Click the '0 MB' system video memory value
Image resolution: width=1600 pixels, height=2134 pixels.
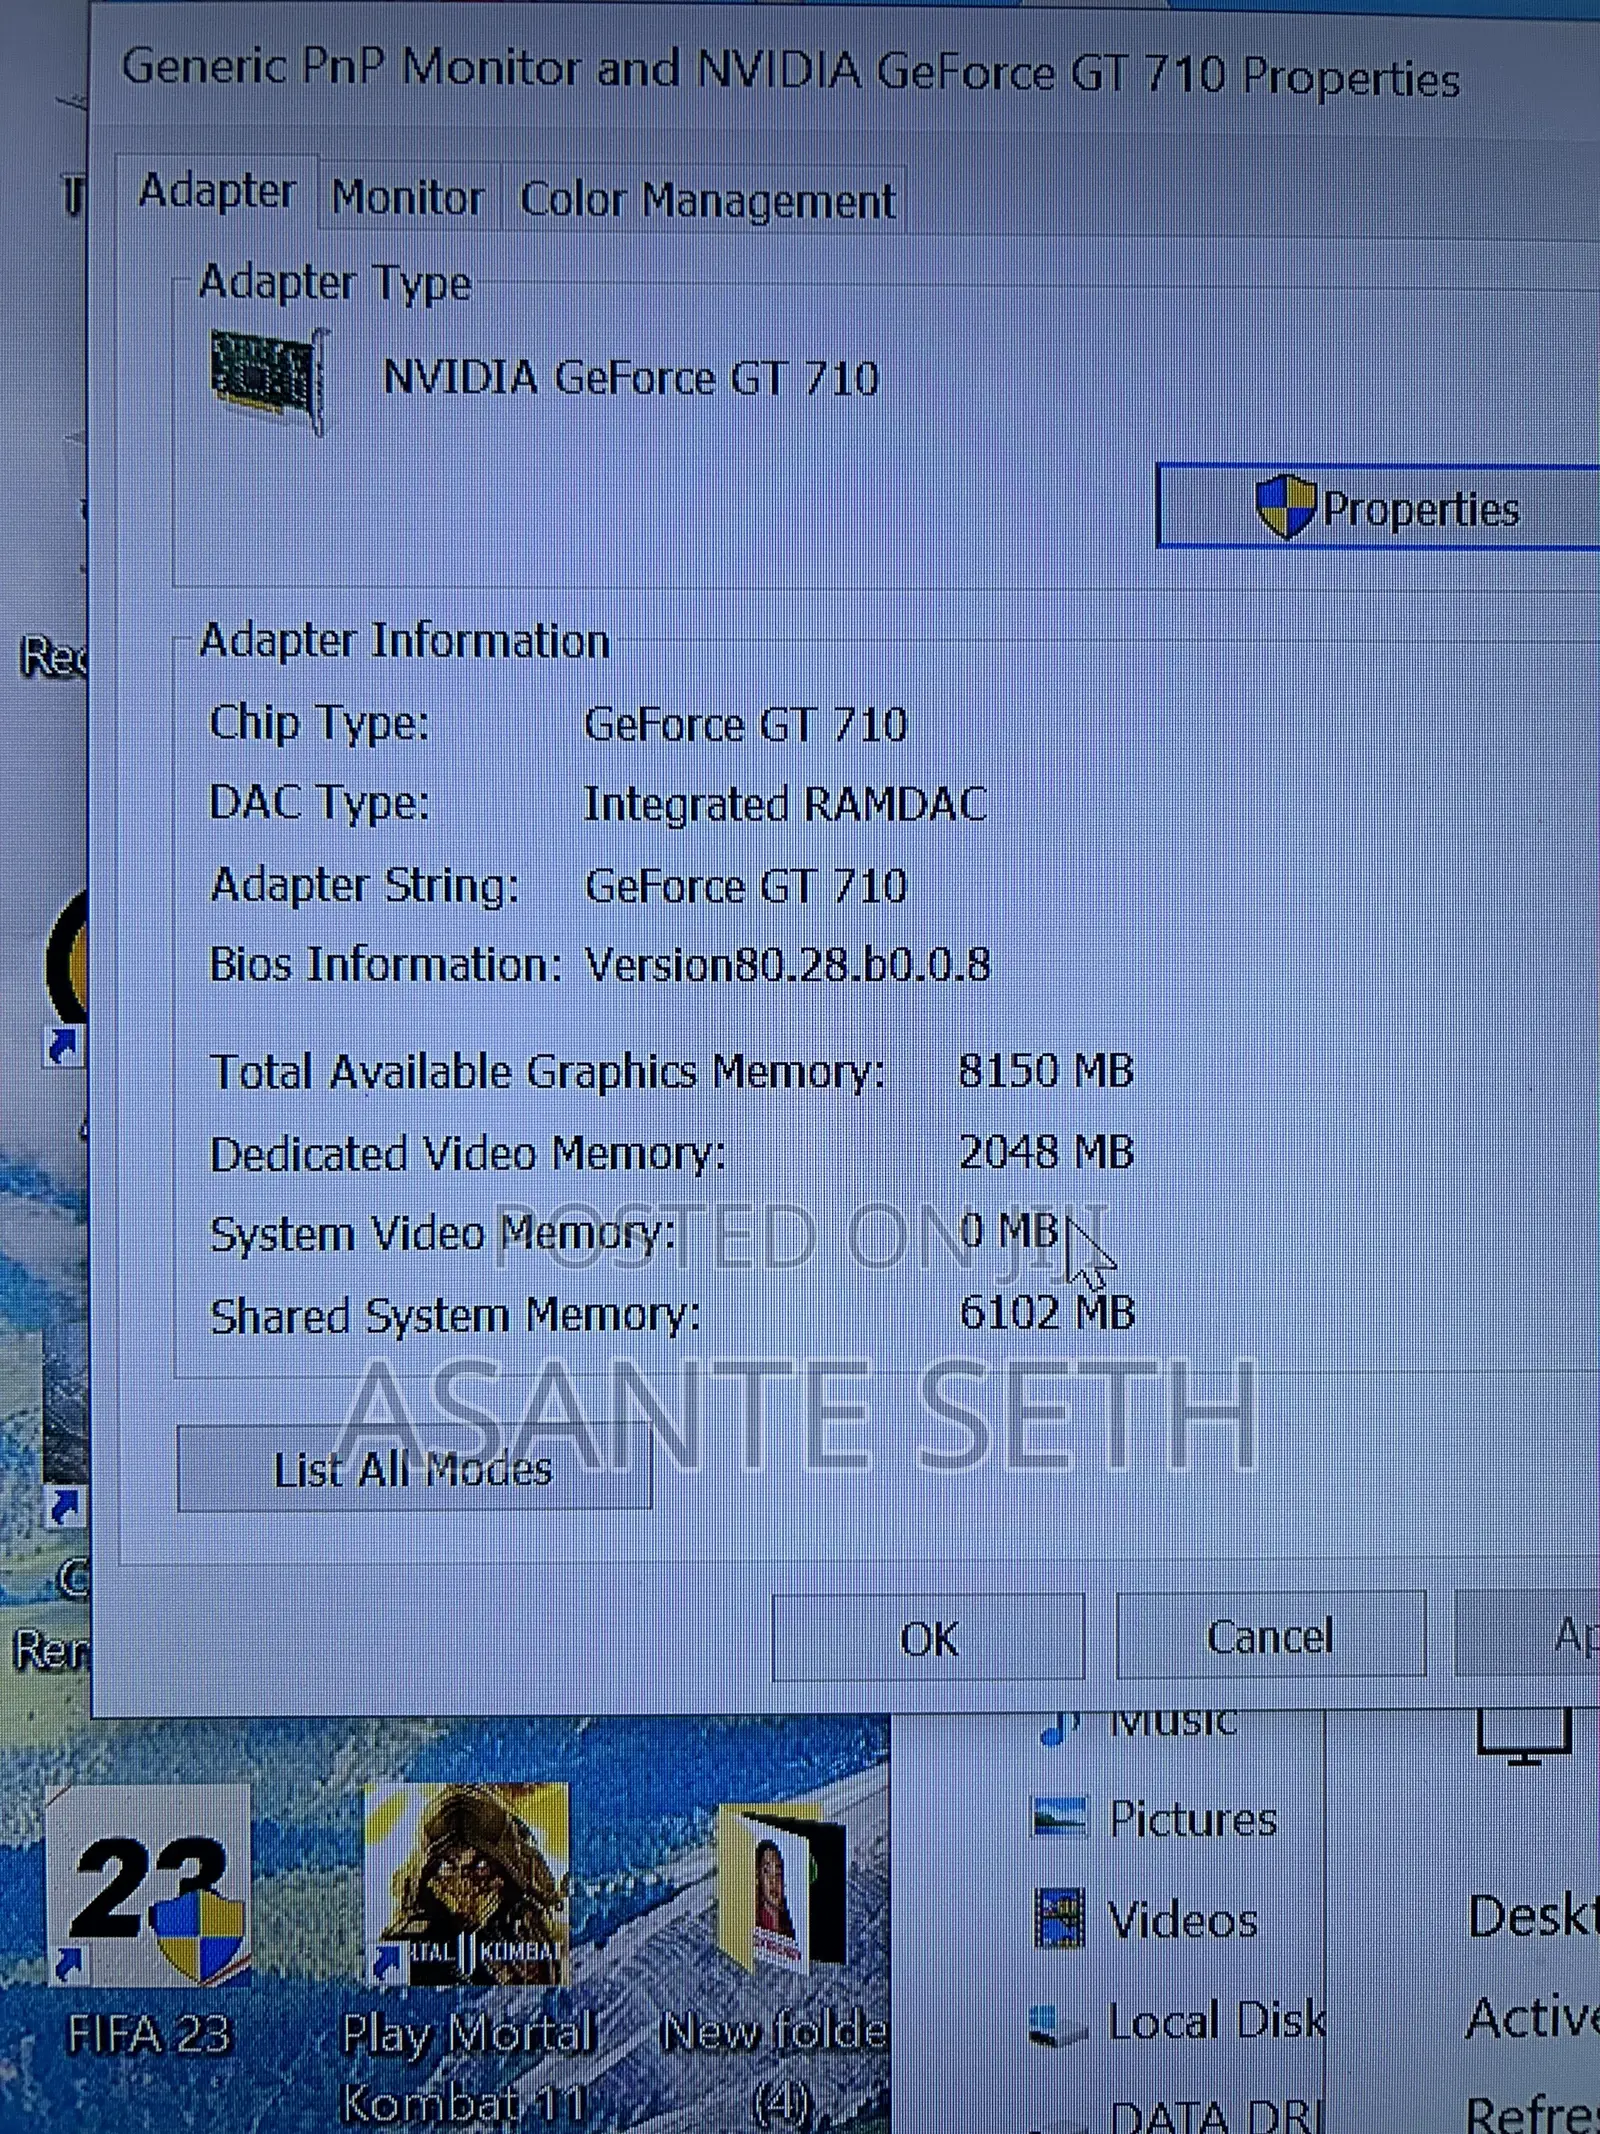pos(1008,1231)
